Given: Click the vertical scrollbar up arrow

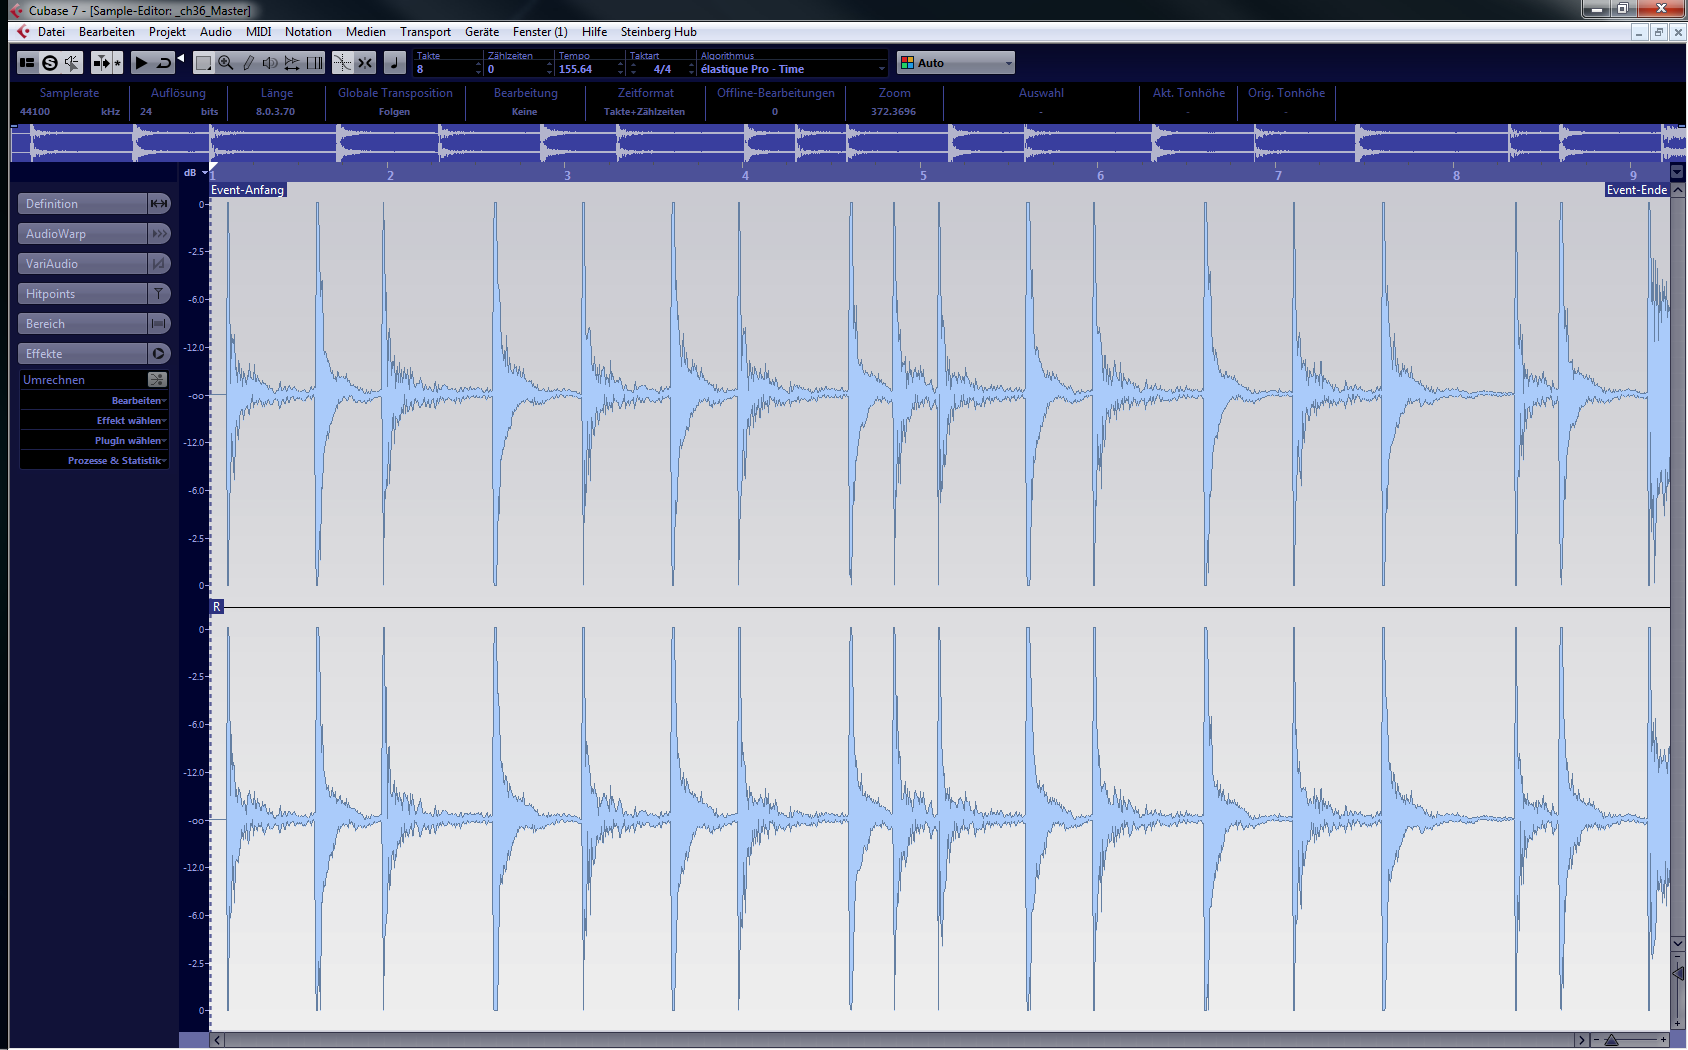Looking at the screenshot, I should (x=1678, y=190).
